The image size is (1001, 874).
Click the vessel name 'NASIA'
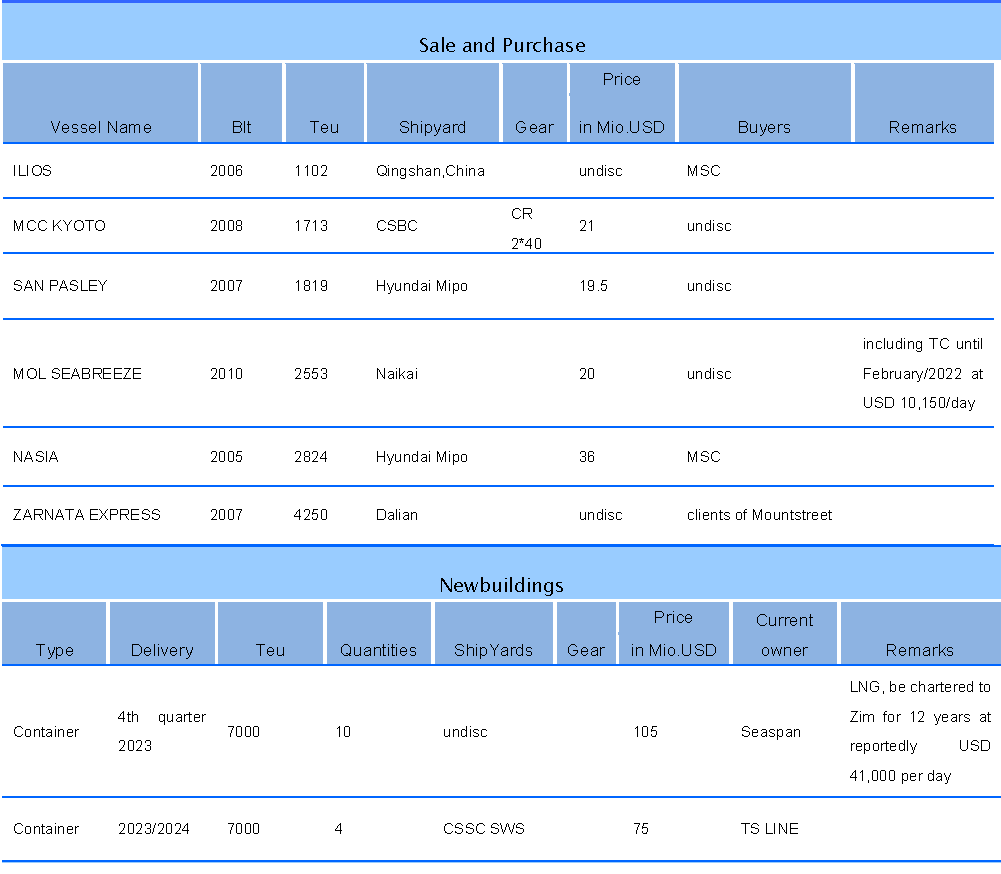tap(36, 457)
